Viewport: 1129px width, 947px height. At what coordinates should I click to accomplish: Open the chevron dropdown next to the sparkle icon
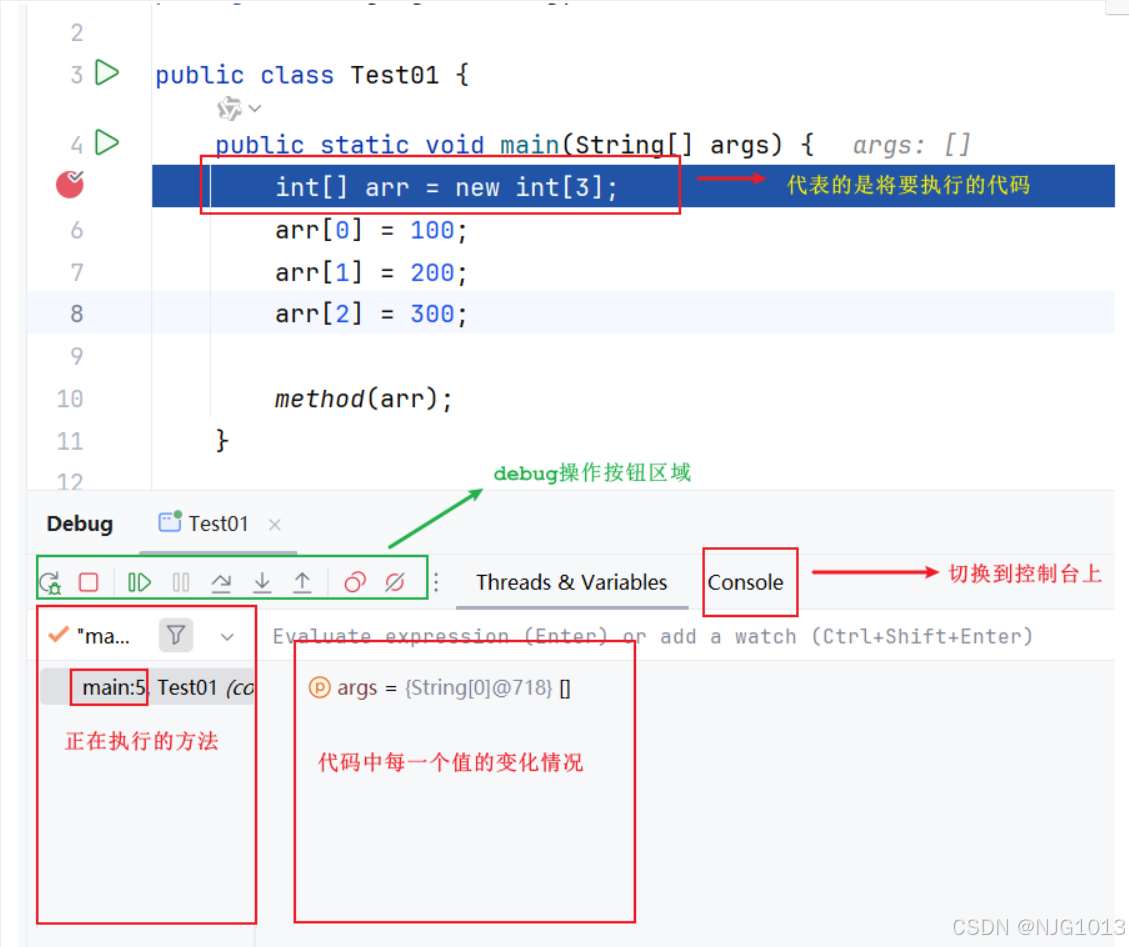253,108
